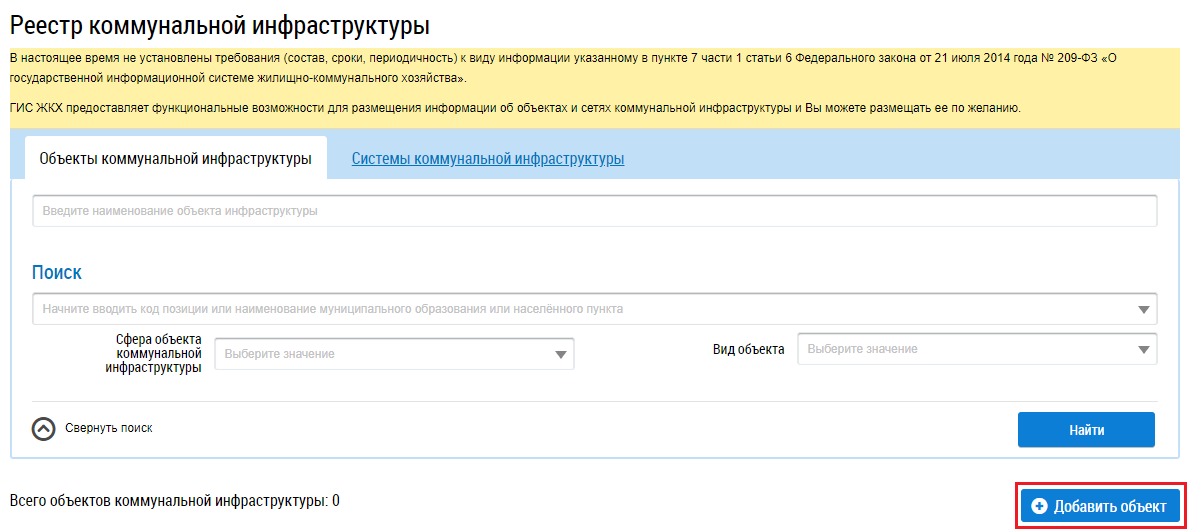Click the yellow notice about ГИС ЖКХ

point(514,108)
